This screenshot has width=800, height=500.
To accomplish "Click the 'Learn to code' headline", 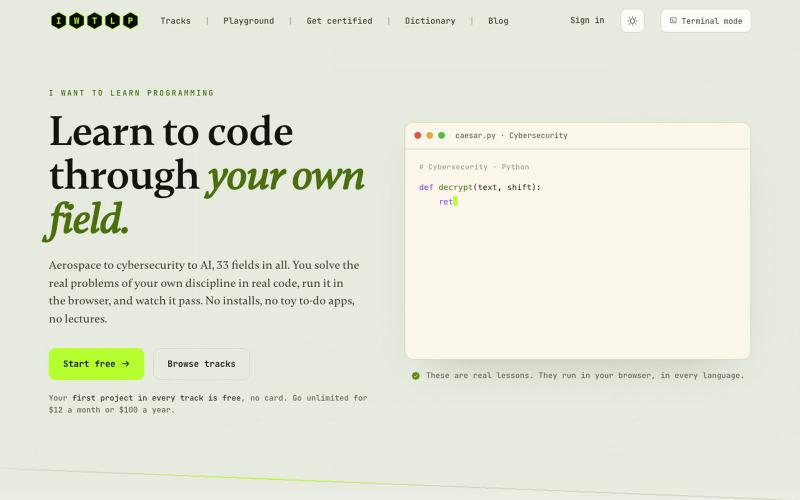I will [x=171, y=131].
